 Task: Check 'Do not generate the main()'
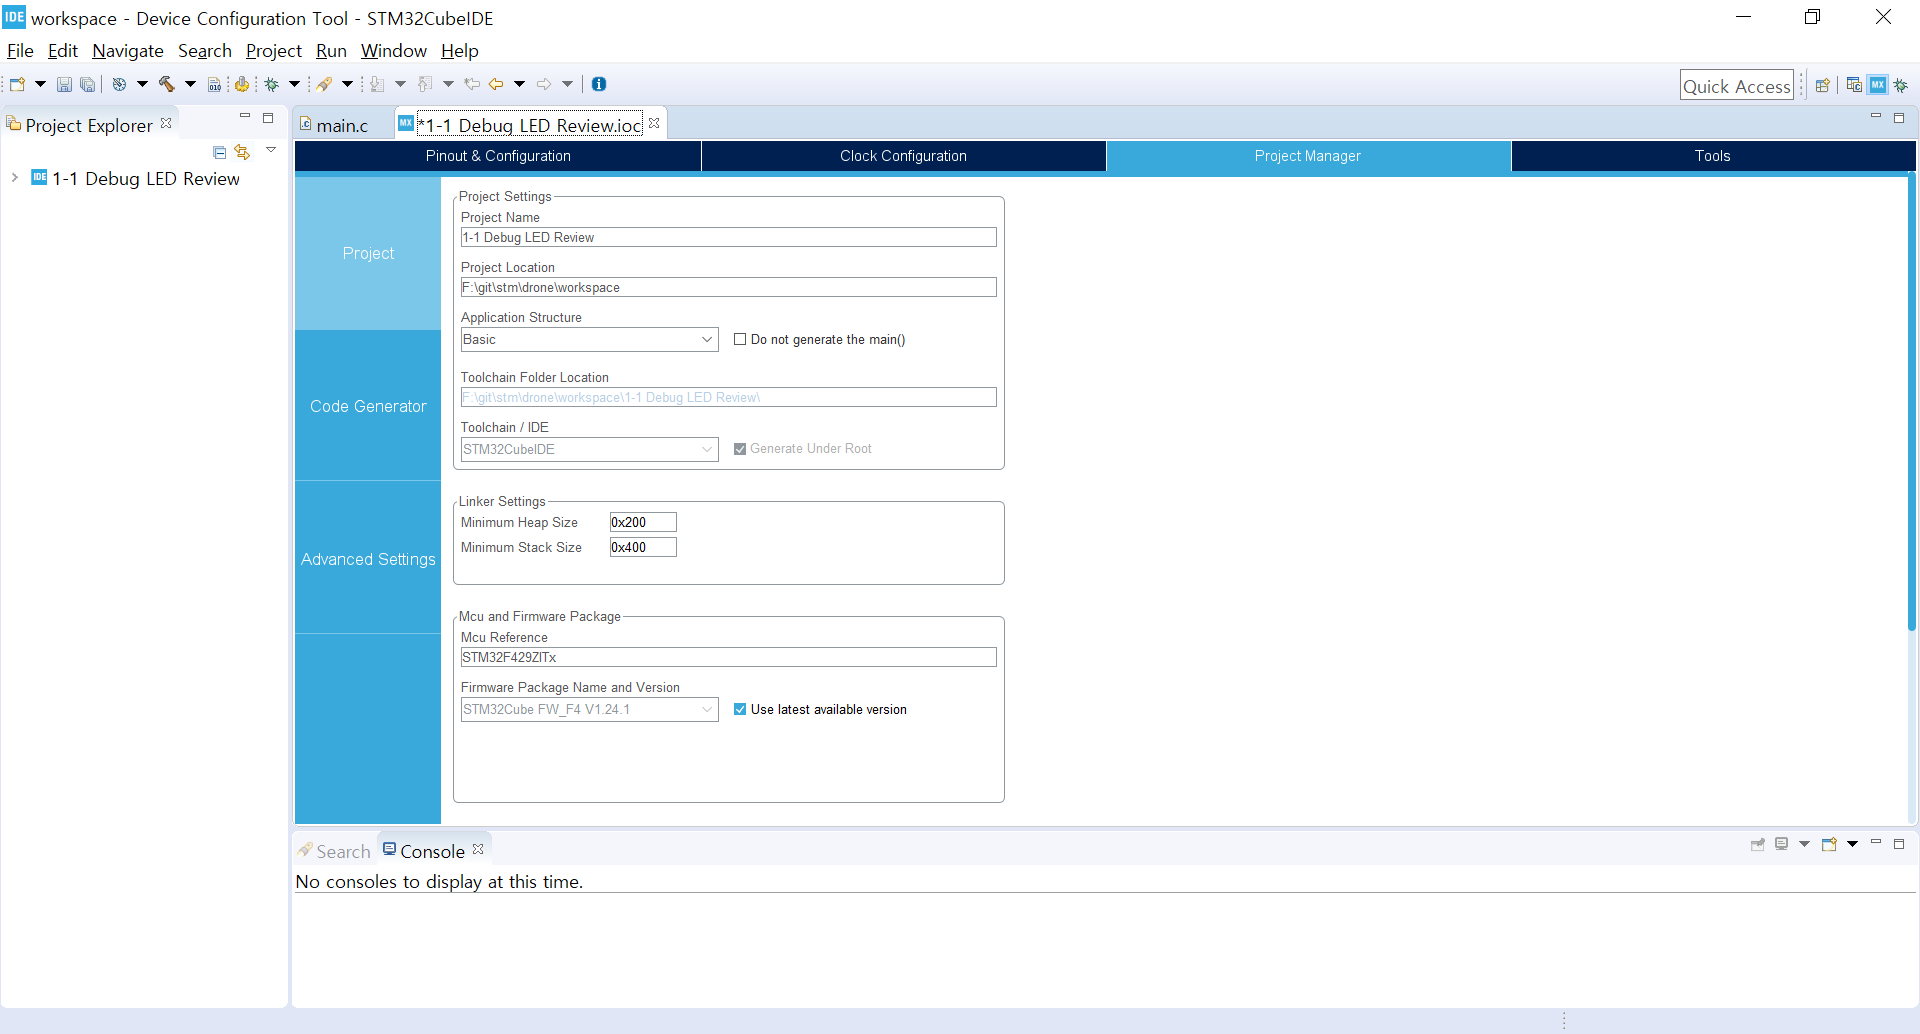[740, 339]
